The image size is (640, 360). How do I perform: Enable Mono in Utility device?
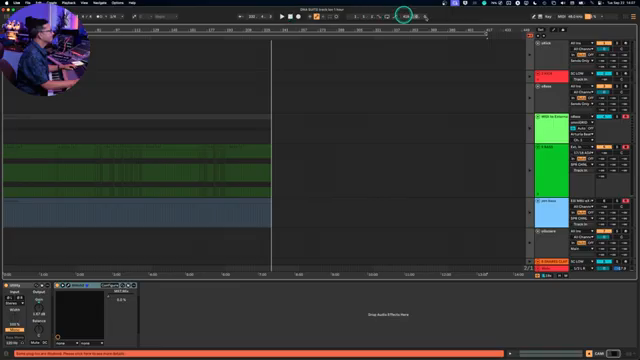click(15, 330)
